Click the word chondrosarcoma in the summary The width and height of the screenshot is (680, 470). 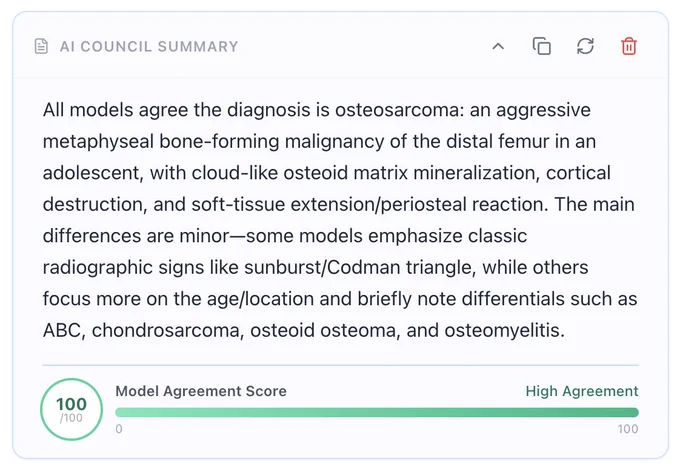(167, 330)
